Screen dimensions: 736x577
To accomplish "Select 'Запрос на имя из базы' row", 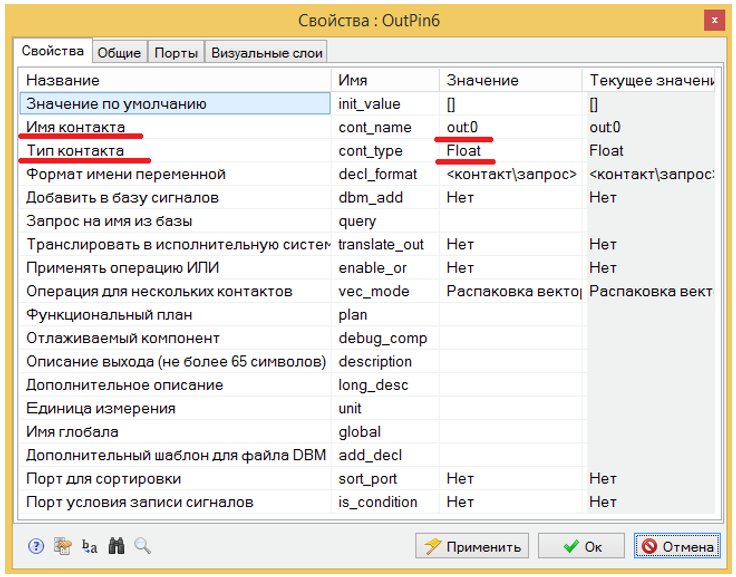I will coord(175,221).
